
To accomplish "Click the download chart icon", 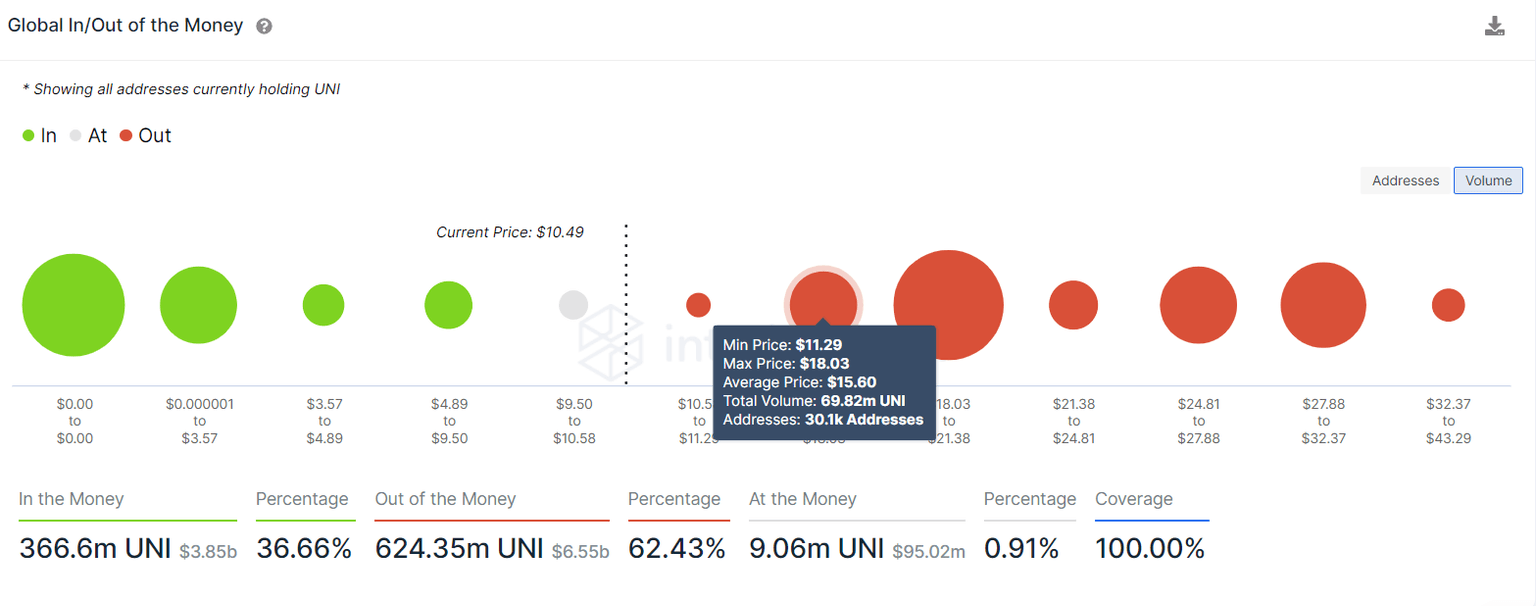I will [1494, 26].
